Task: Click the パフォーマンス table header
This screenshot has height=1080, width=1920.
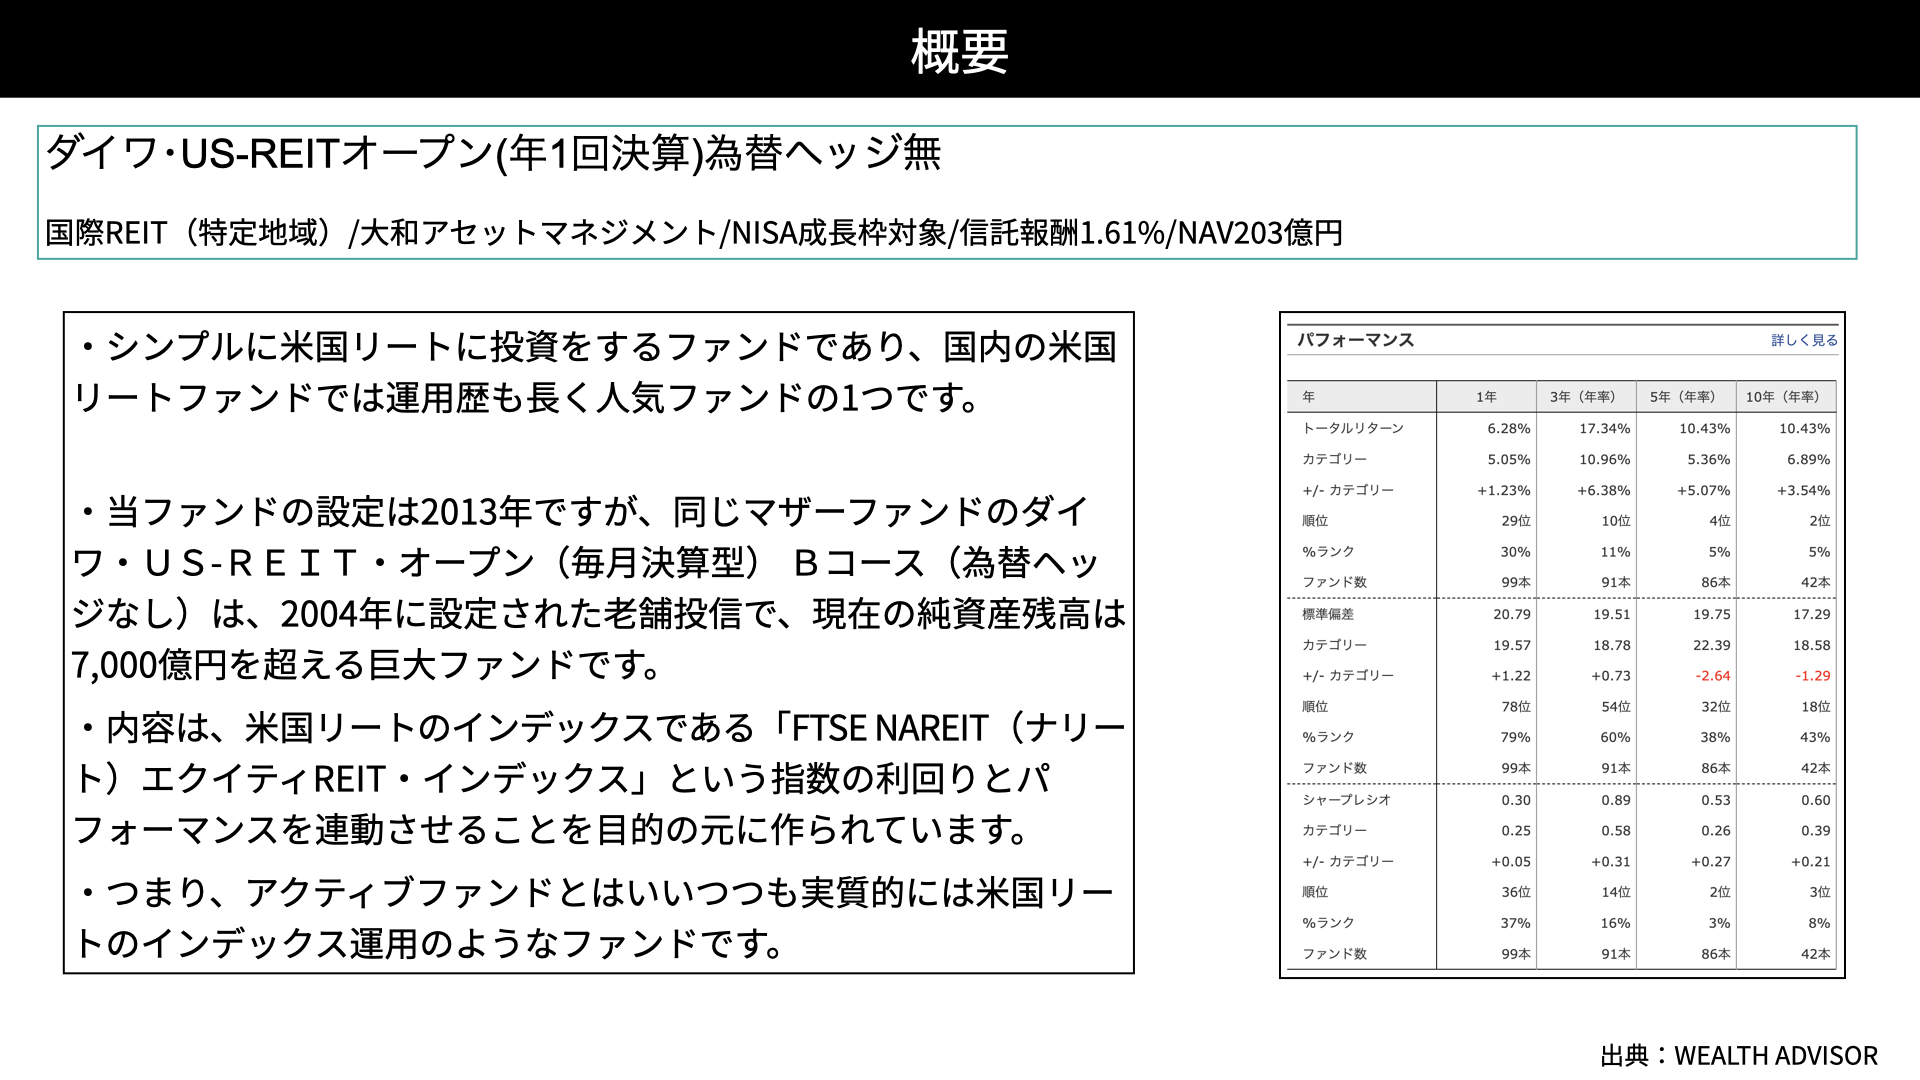Action: pyautogui.click(x=1356, y=340)
